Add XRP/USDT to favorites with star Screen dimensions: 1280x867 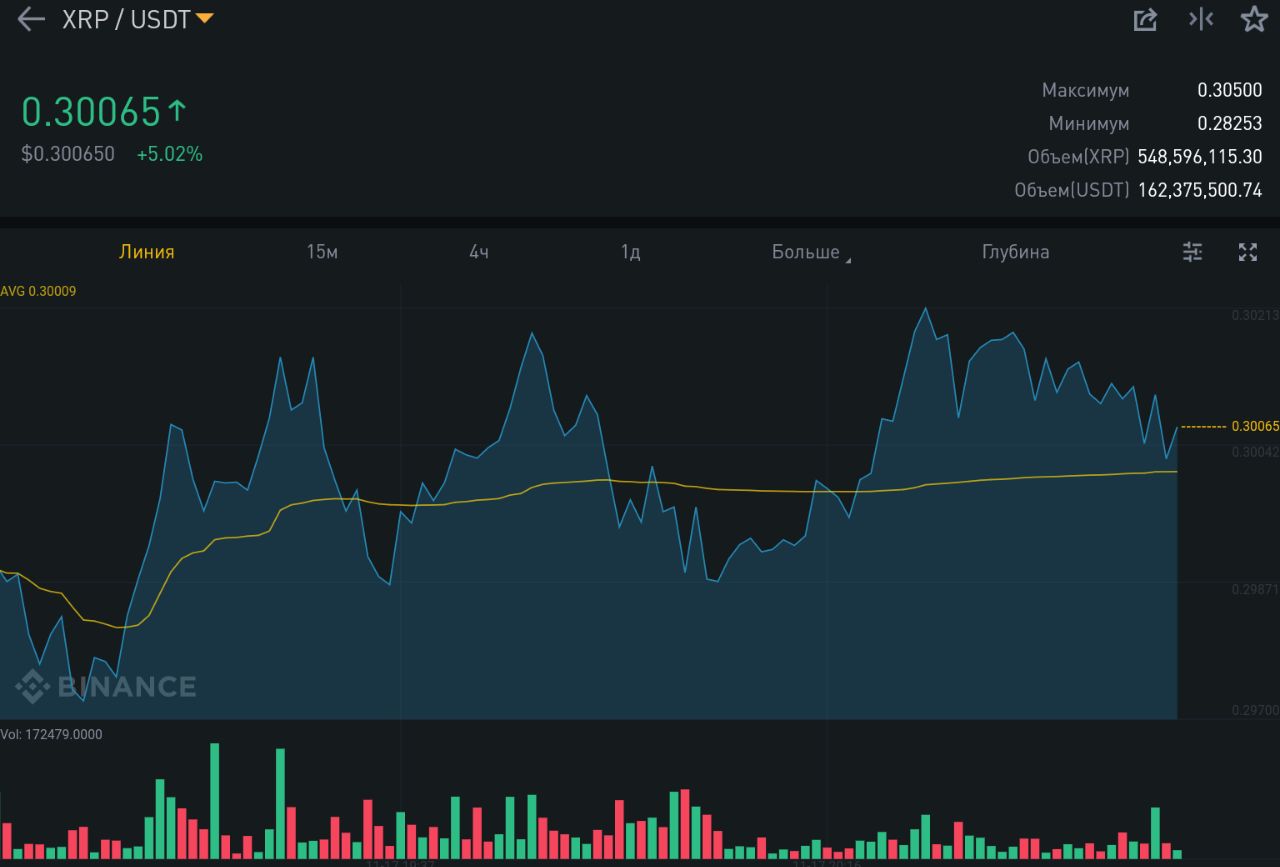pyautogui.click(x=1254, y=19)
